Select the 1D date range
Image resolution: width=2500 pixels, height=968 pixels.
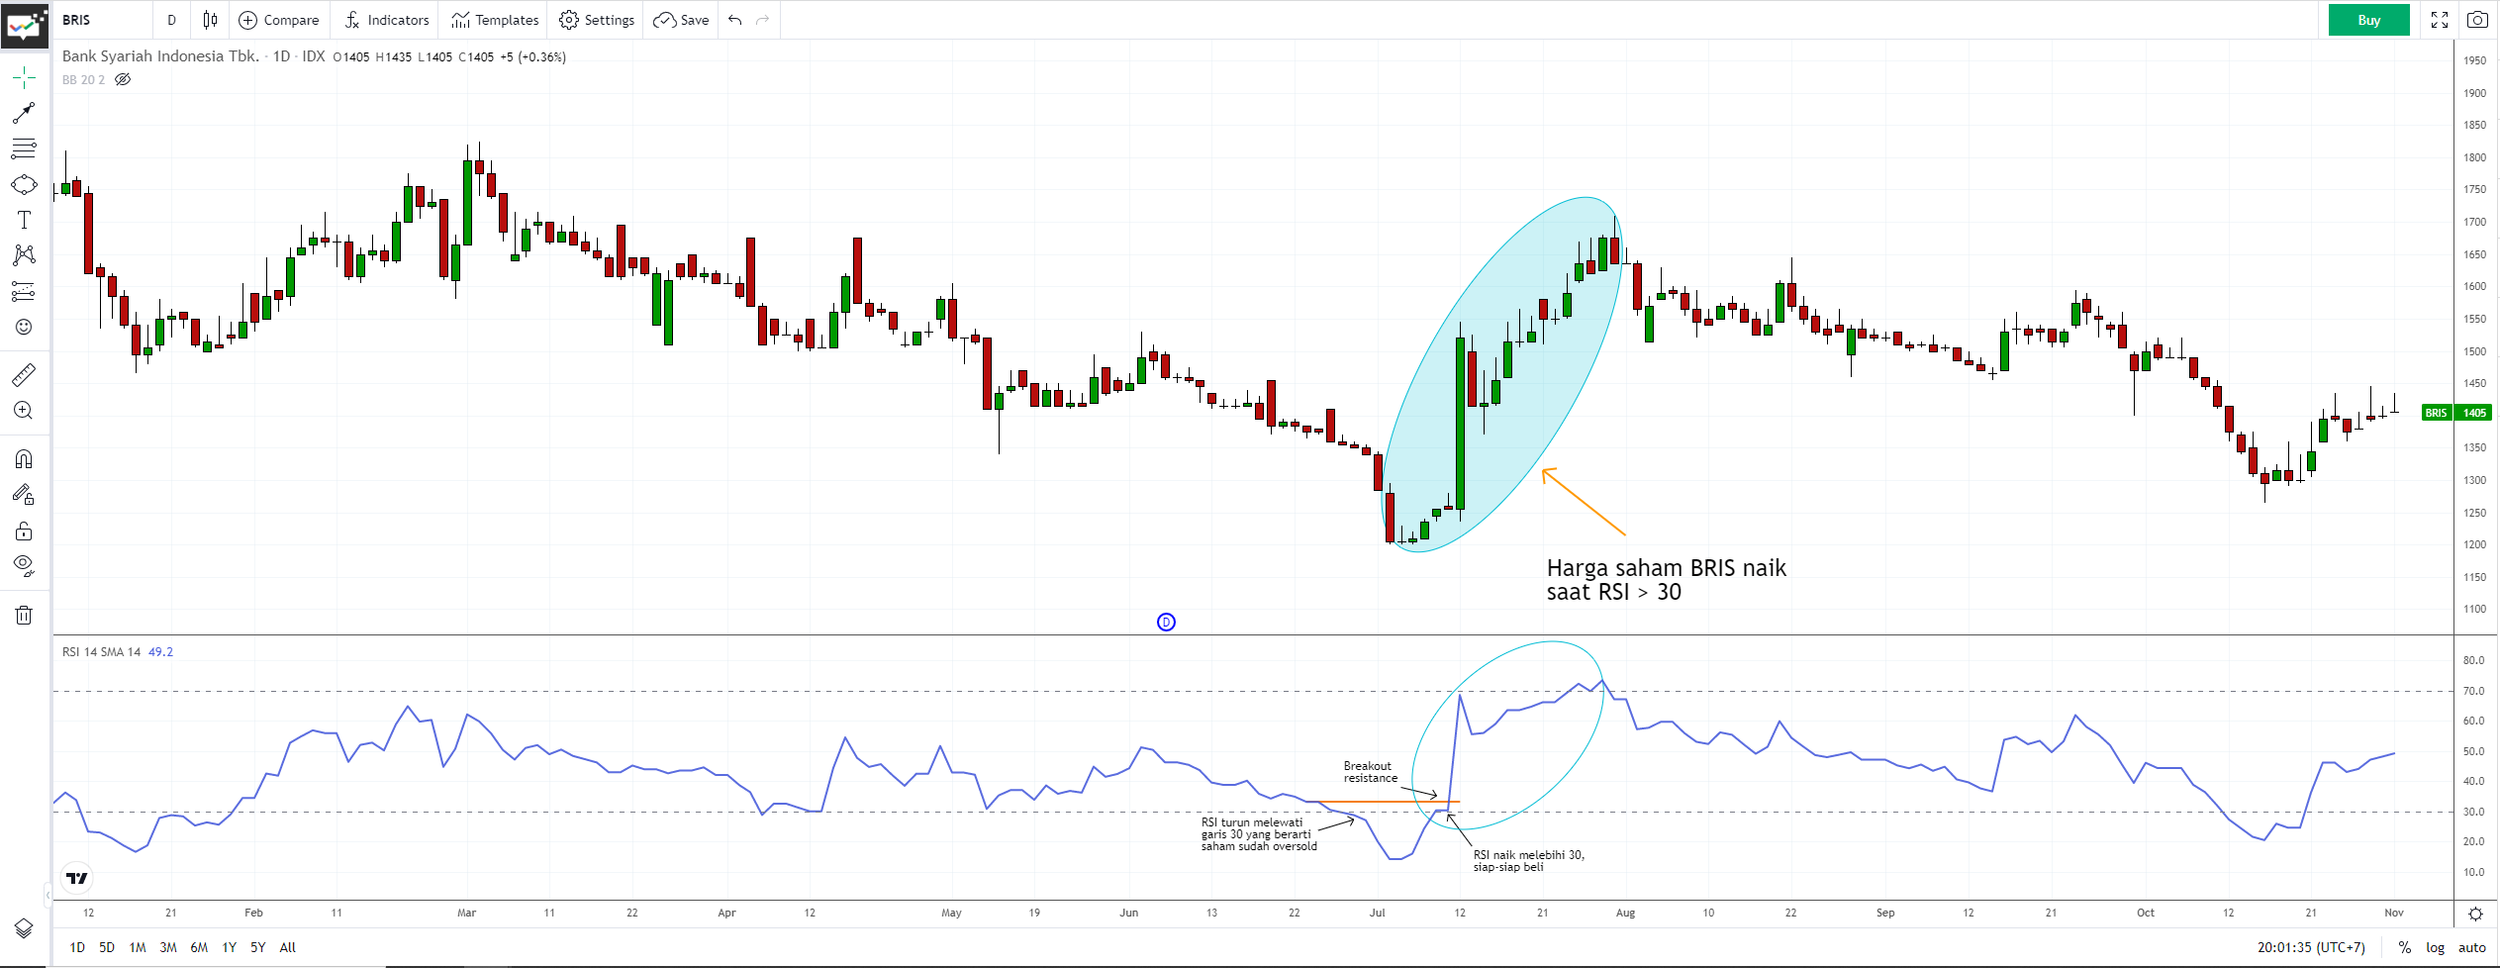(x=77, y=947)
